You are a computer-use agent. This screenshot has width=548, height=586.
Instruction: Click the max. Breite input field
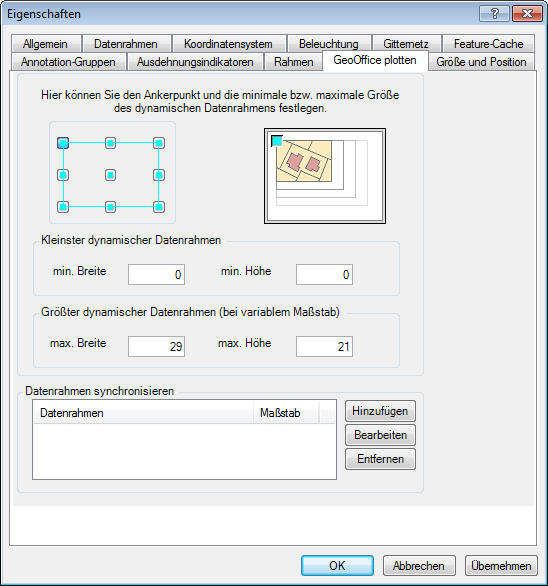pyautogui.click(x=156, y=346)
